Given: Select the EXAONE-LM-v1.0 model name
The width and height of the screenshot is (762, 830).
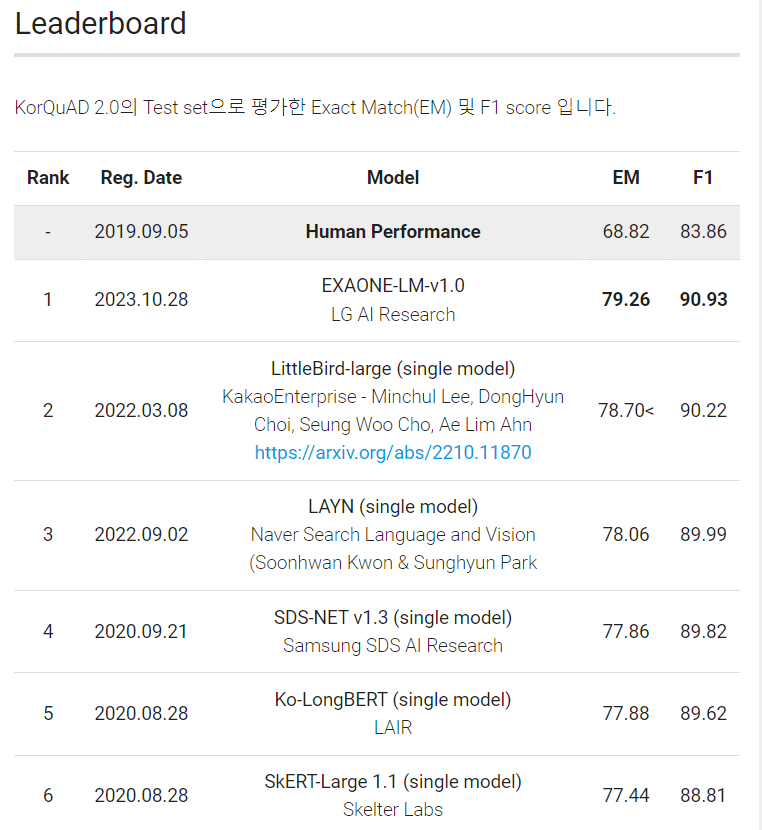Looking at the screenshot, I should click(393, 286).
